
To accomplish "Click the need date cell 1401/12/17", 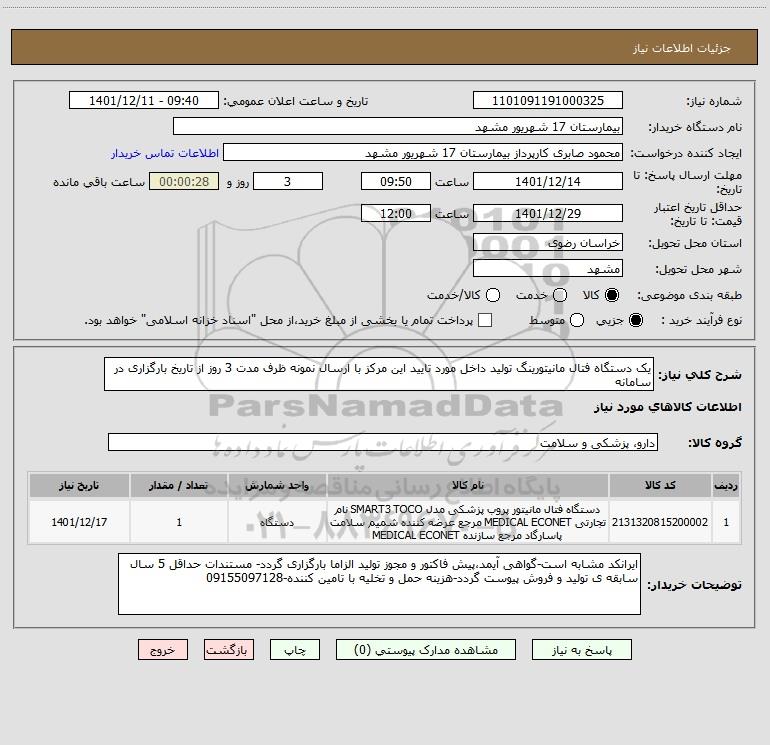I will [79, 522].
